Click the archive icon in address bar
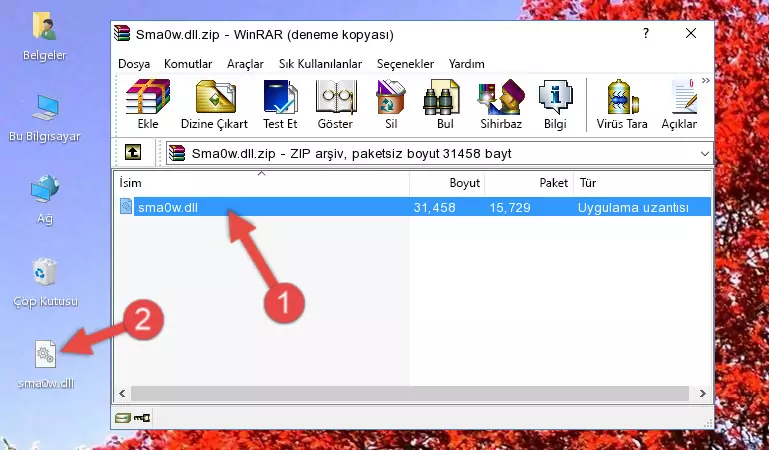The width and height of the screenshot is (769, 450). point(177,153)
